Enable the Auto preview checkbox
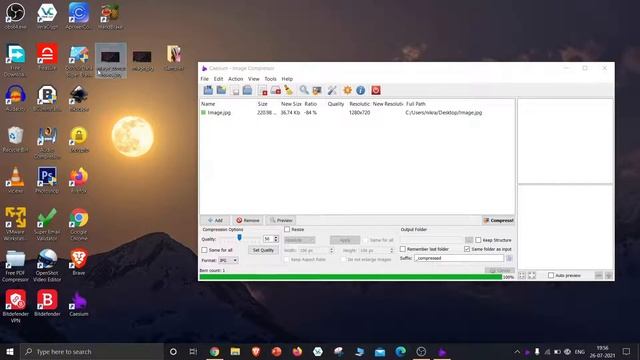640x360 pixels. pos(551,276)
